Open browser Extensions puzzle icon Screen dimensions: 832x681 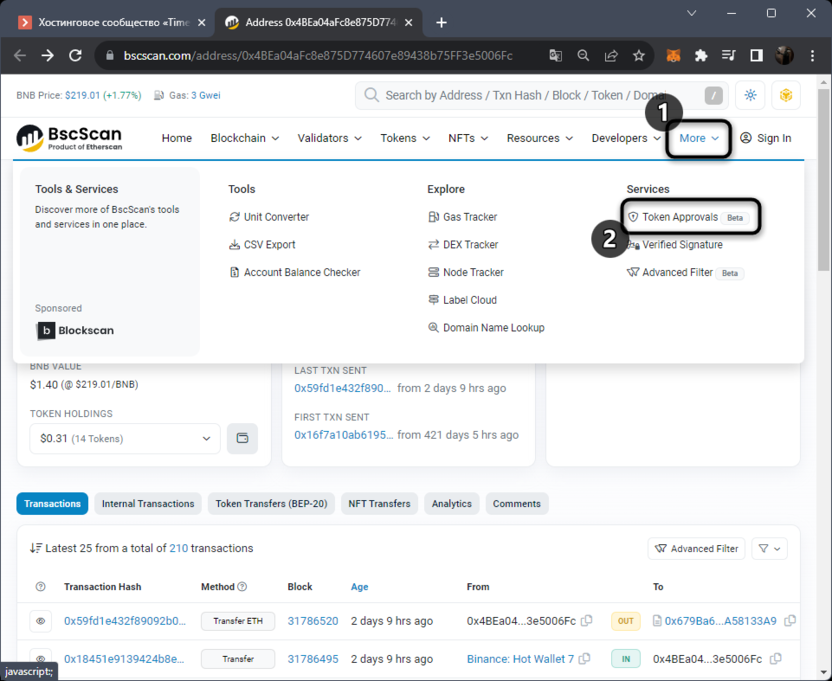(x=701, y=55)
